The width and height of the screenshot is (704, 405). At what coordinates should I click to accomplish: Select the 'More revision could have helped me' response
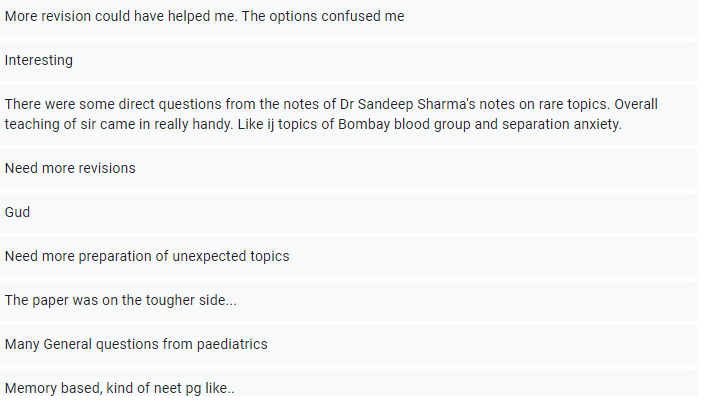[x=349, y=17]
